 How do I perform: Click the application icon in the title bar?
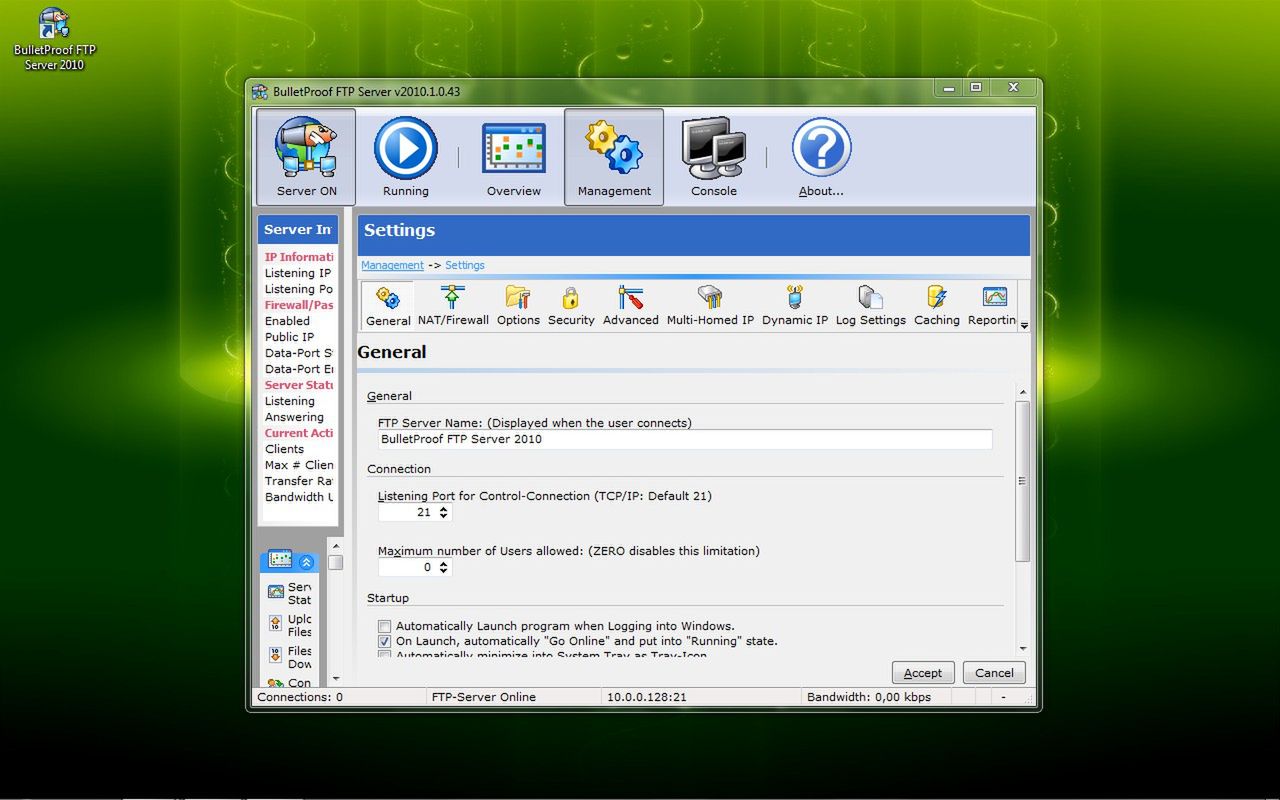tap(260, 92)
